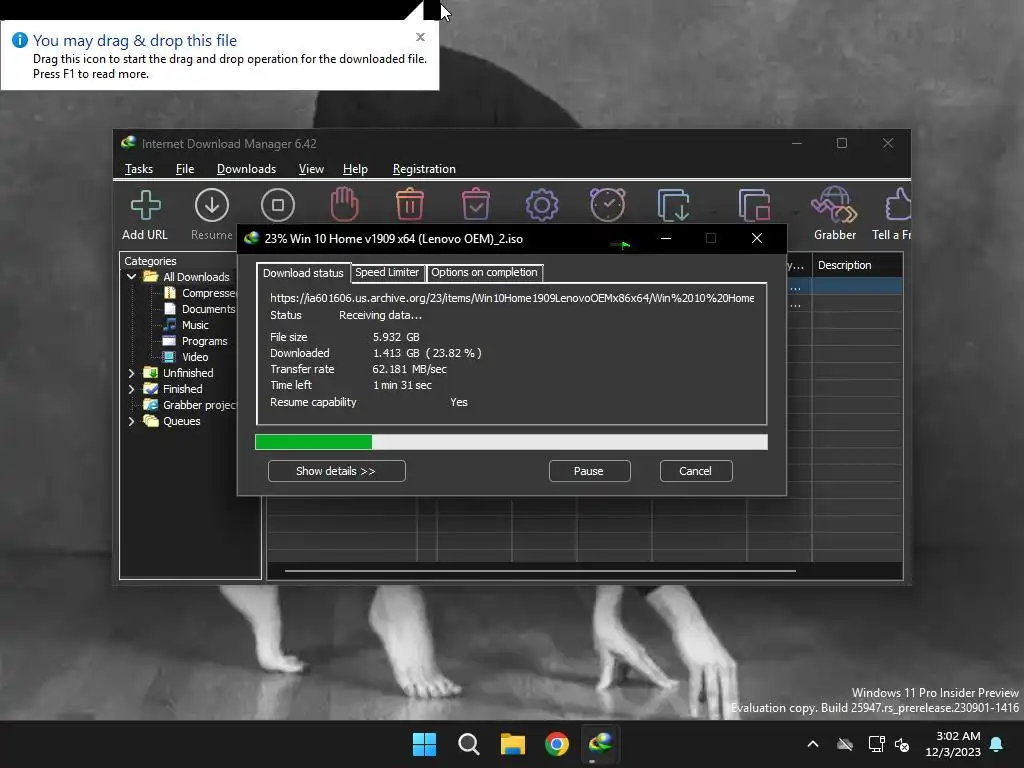Cancel the current download
Viewport: 1024px width, 768px height.
tap(696, 471)
